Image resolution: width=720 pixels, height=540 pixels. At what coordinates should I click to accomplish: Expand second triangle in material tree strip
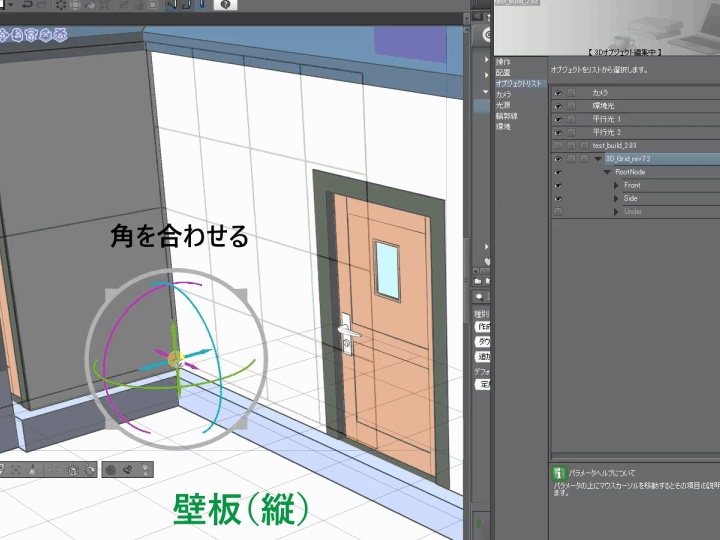pyautogui.click(x=486, y=75)
